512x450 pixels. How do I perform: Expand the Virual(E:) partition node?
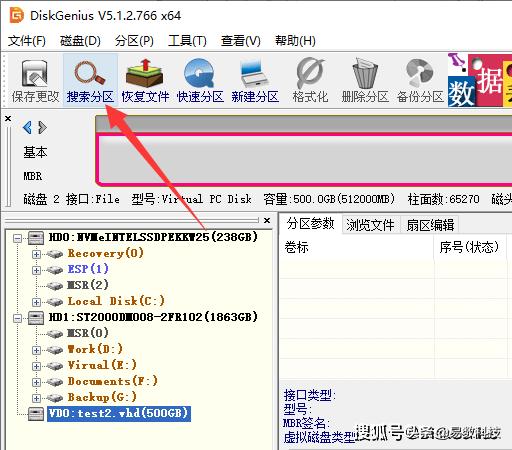click(x=36, y=366)
